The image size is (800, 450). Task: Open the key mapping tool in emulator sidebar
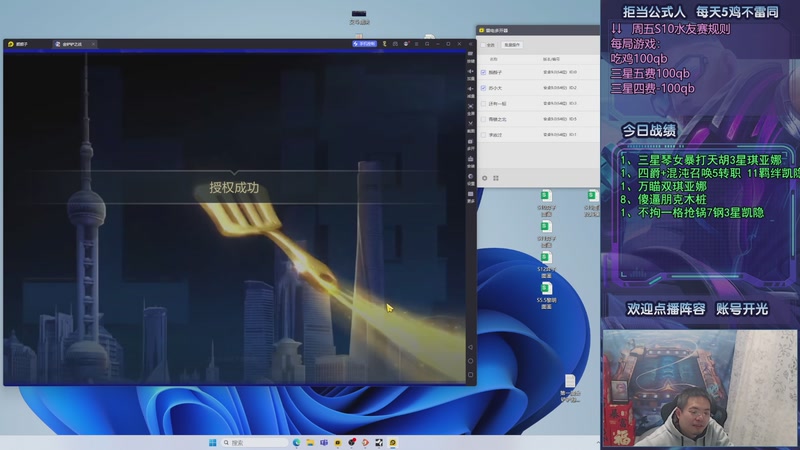click(470, 56)
